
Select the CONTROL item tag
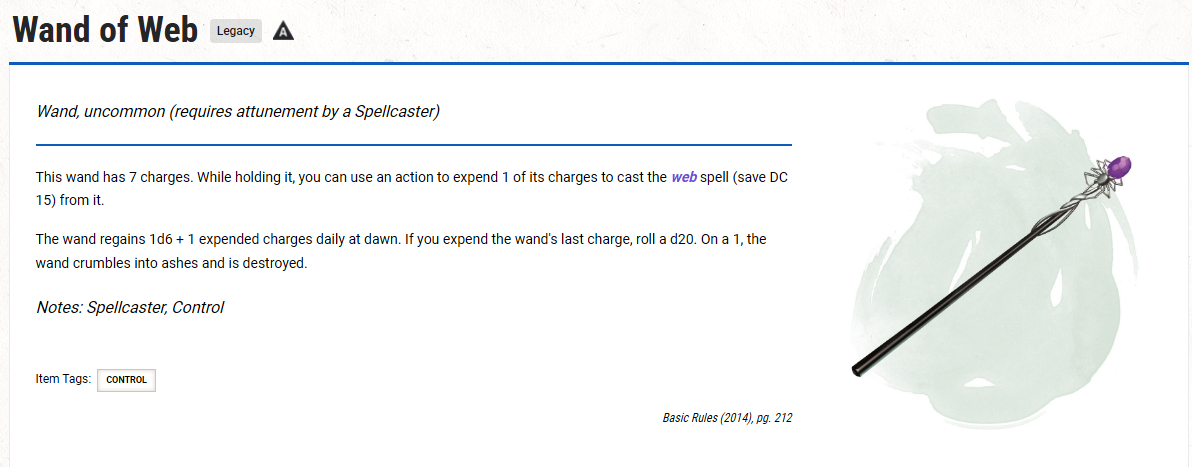click(x=126, y=380)
